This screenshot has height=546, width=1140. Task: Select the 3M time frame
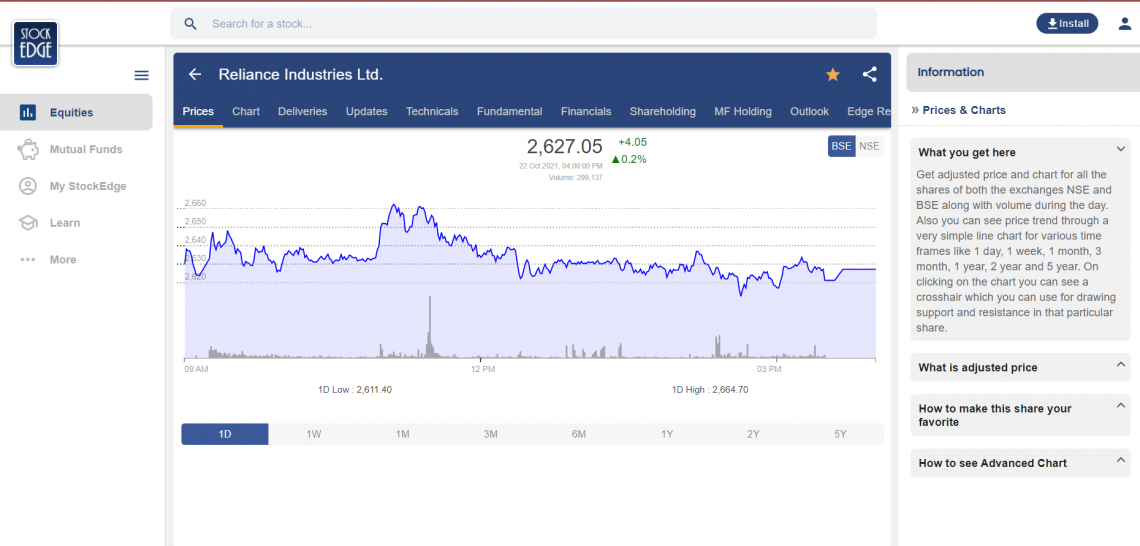[x=491, y=434]
